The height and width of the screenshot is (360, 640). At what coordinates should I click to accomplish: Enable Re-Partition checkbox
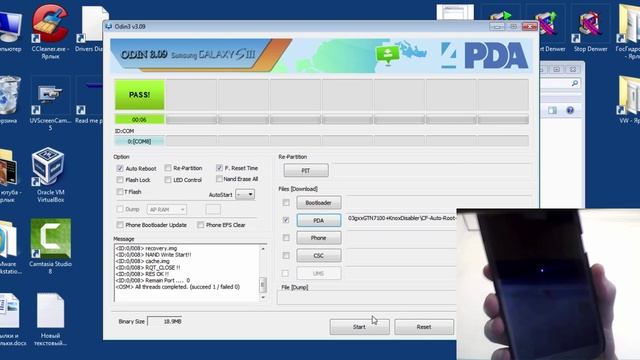click(x=168, y=168)
